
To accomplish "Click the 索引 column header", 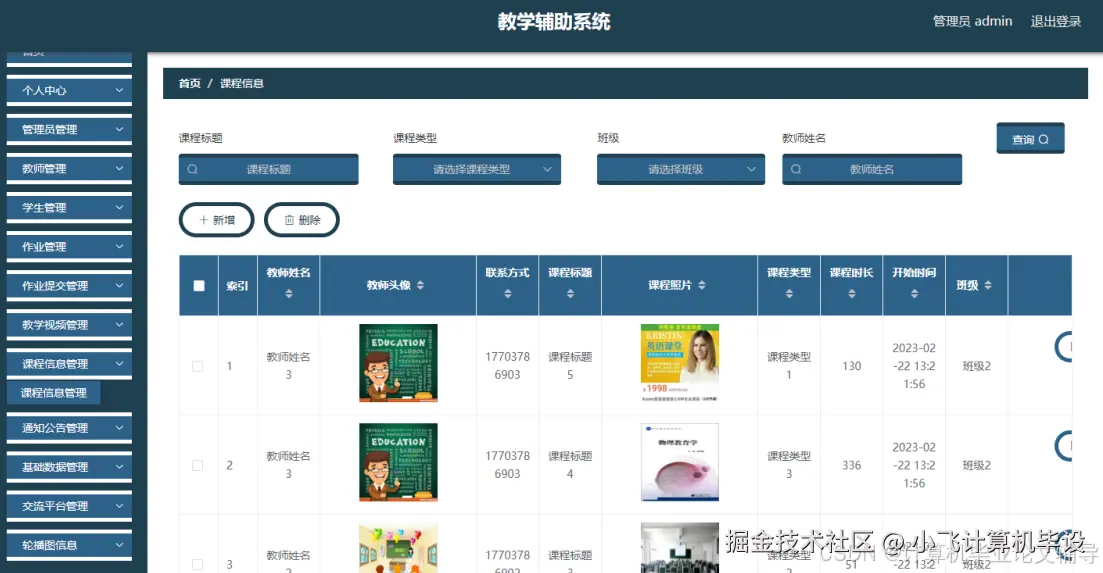I will point(237,285).
